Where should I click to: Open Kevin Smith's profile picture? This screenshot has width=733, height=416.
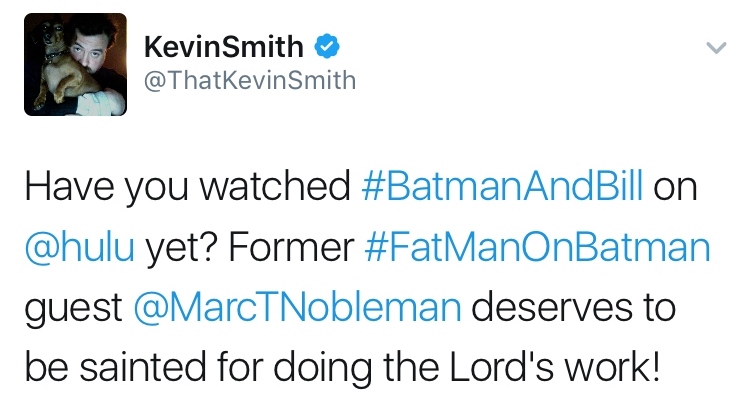pos(76,63)
